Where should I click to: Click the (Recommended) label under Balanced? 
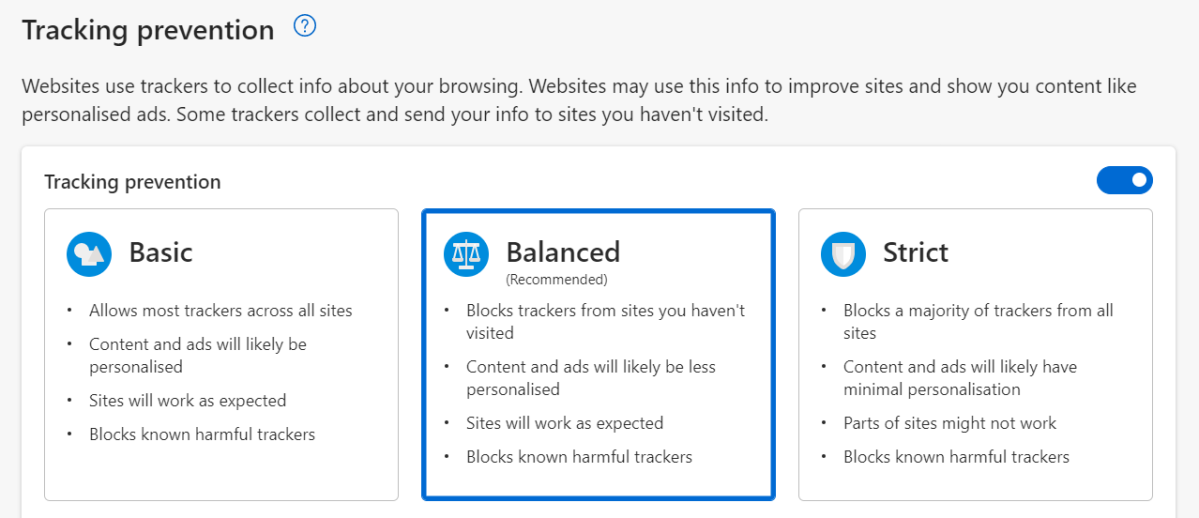tap(557, 279)
